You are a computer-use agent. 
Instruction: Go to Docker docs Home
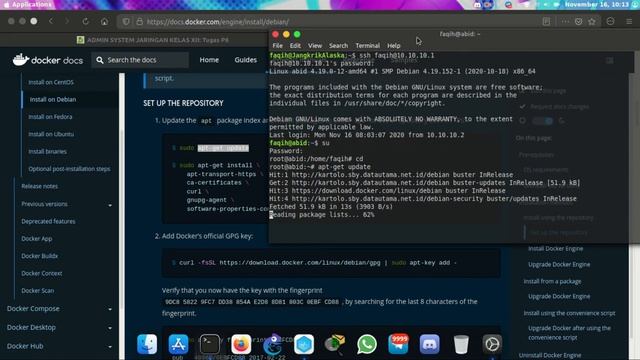point(209,60)
